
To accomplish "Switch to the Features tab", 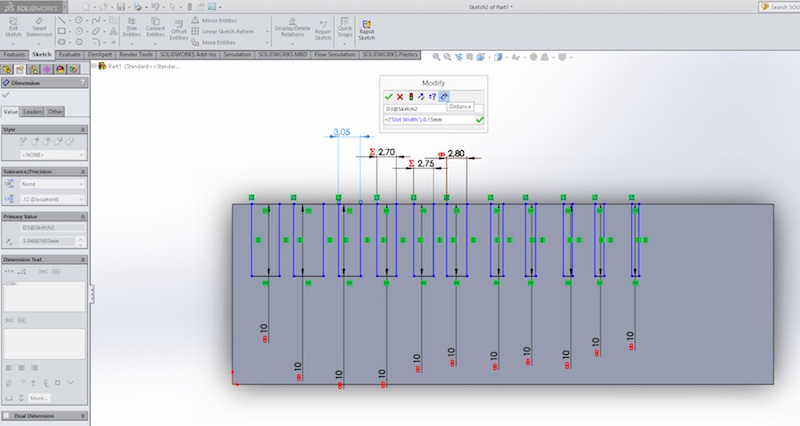I will 14,55.
